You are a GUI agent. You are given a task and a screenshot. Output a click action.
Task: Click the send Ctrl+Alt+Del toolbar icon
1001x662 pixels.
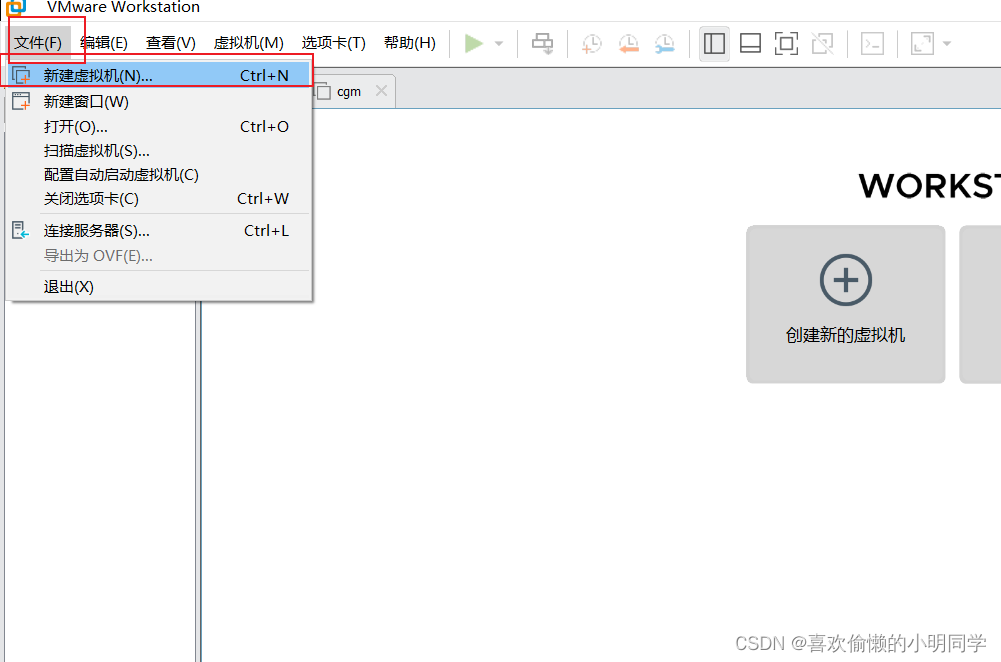coord(543,43)
